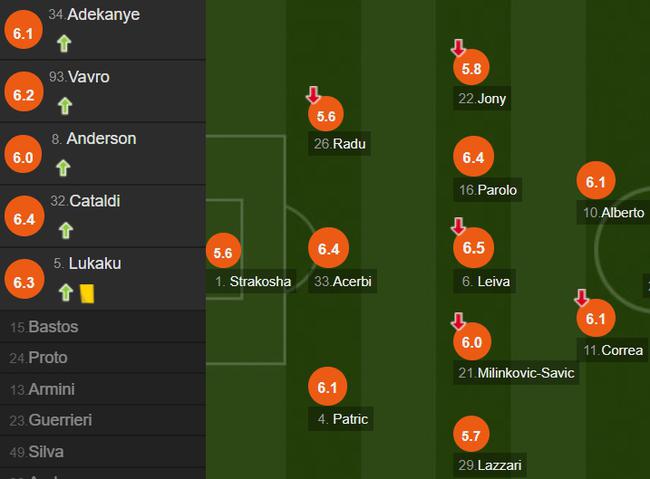Click the yellow card icon beside Lukaku
Viewport: 650px width, 479px height.
tap(87, 293)
